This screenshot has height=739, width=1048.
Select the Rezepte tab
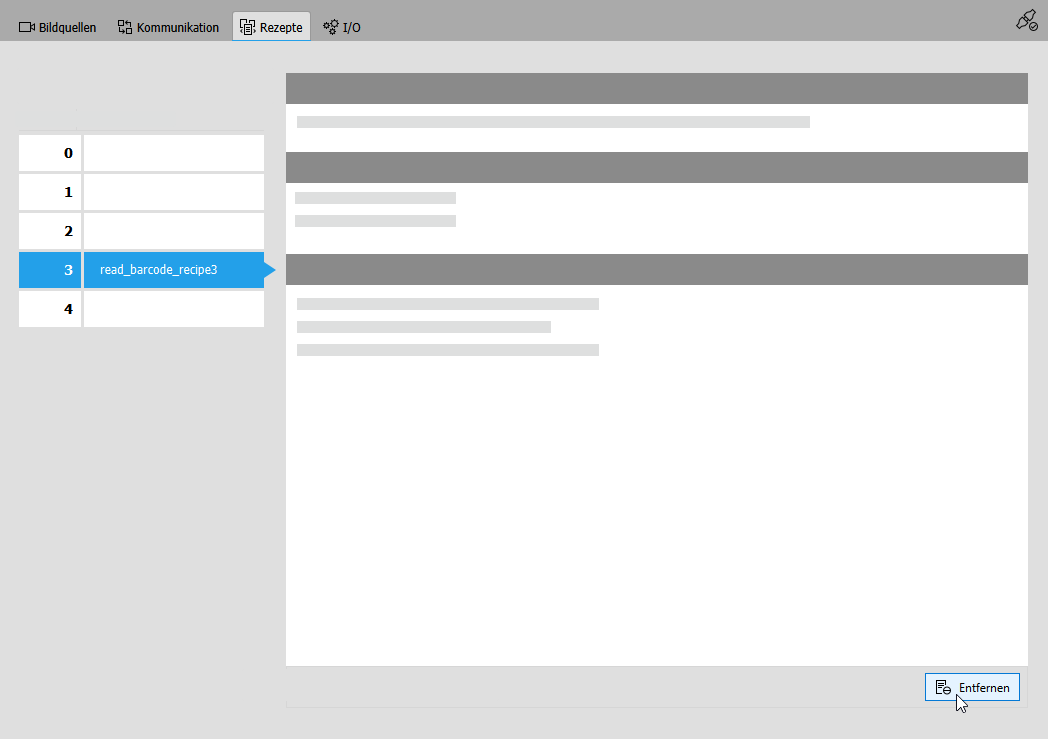[x=271, y=27]
